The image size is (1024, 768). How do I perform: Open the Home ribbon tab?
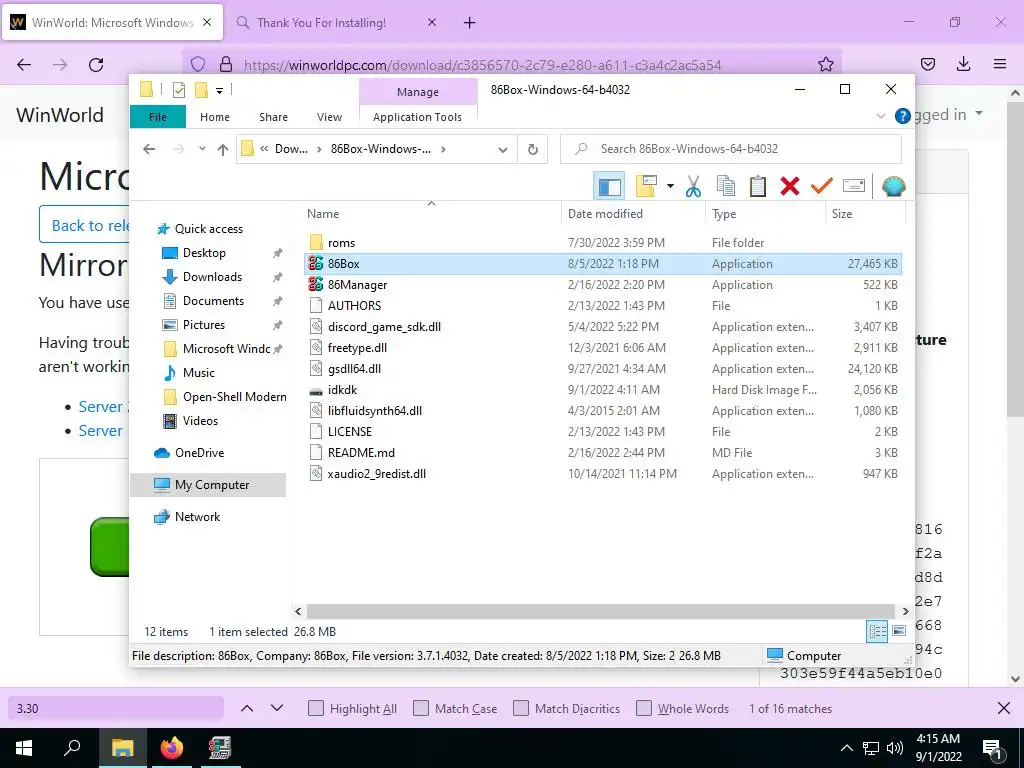click(x=215, y=117)
